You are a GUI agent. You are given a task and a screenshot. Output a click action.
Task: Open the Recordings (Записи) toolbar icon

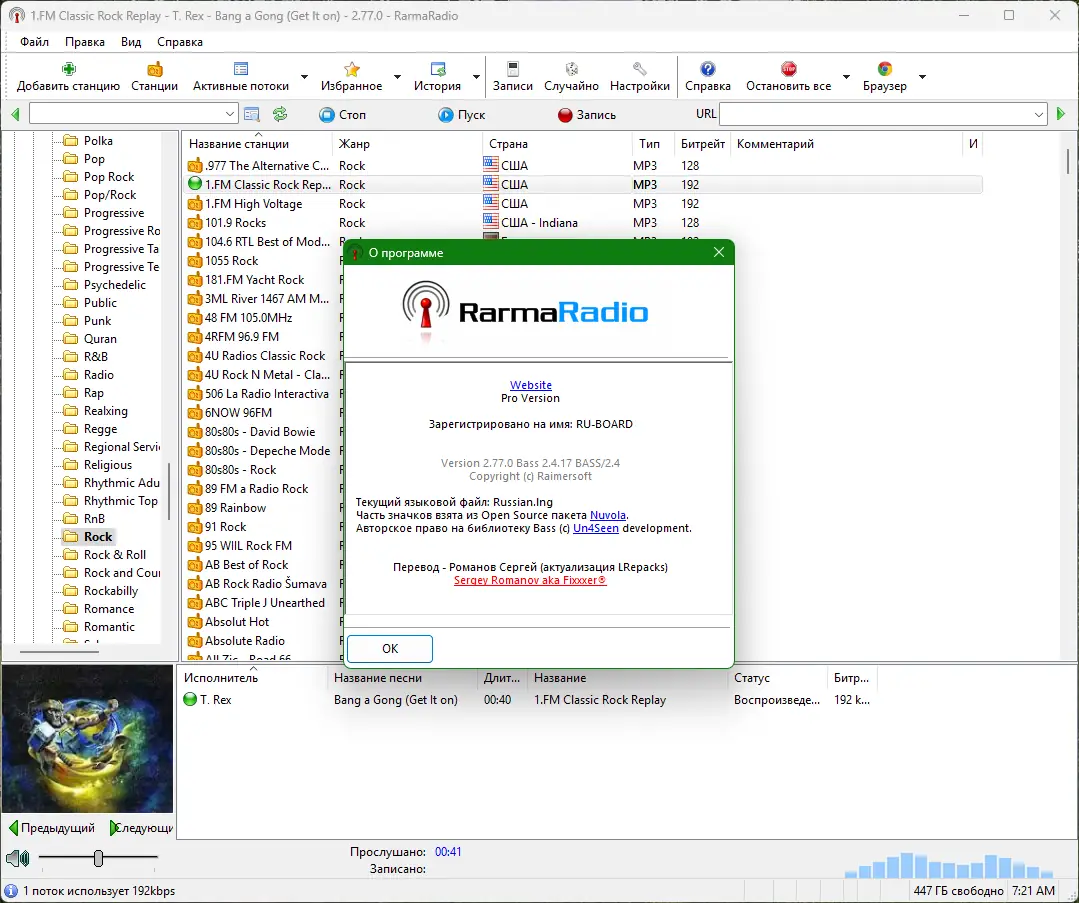point(513,69)
